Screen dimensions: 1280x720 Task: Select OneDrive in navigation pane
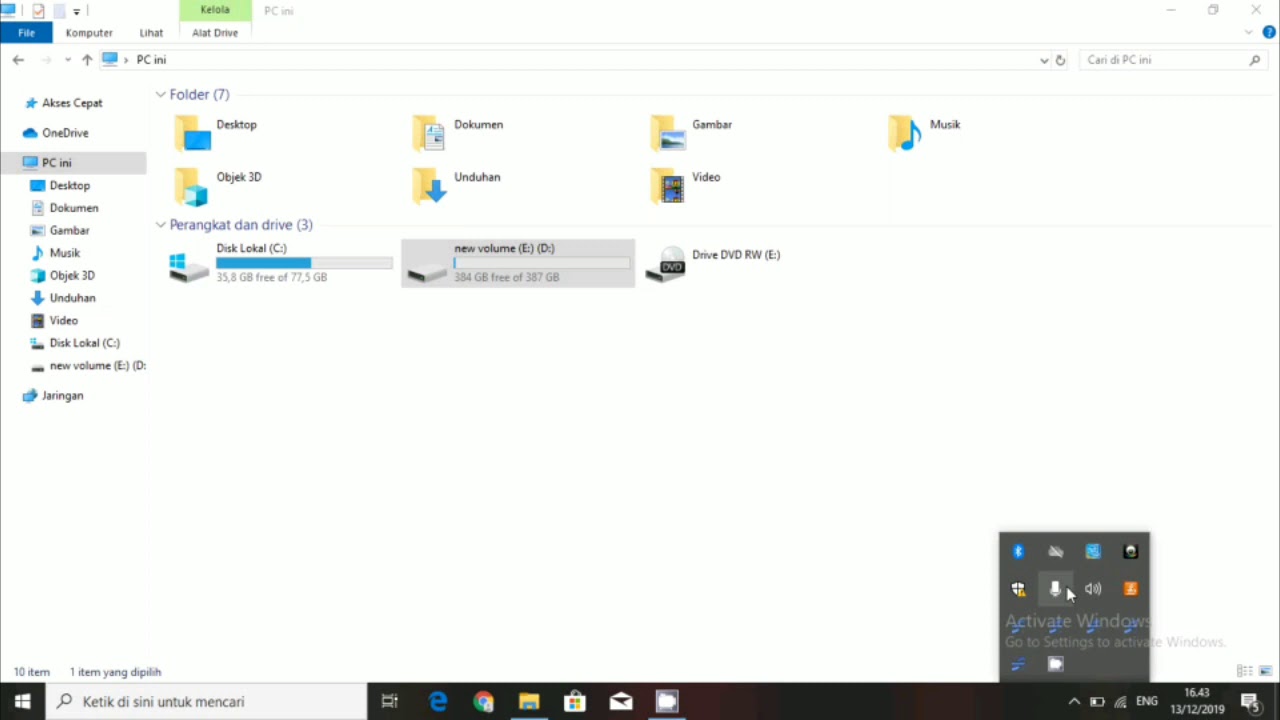[65, 133]
